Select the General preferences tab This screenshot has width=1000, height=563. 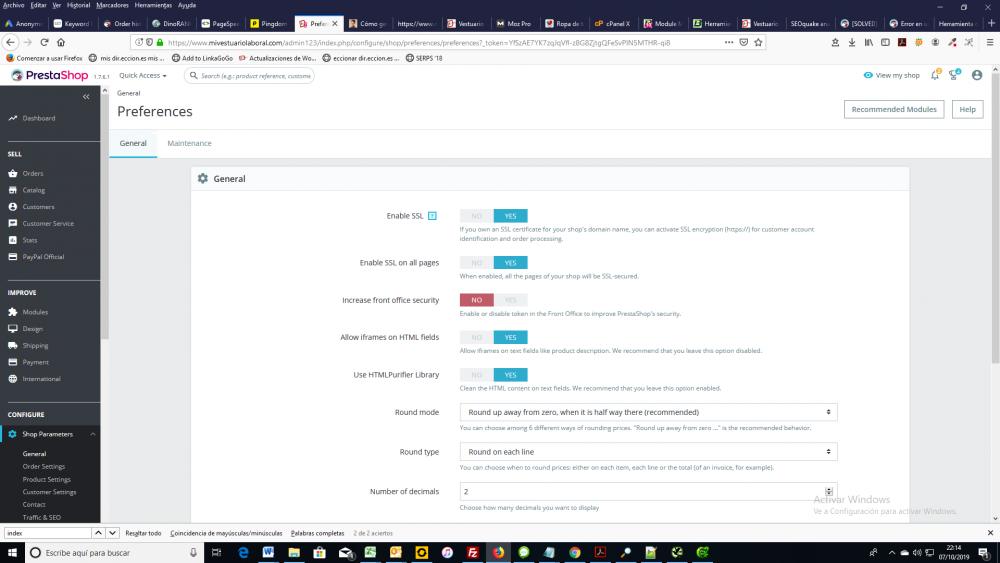(x=133, y=143)
